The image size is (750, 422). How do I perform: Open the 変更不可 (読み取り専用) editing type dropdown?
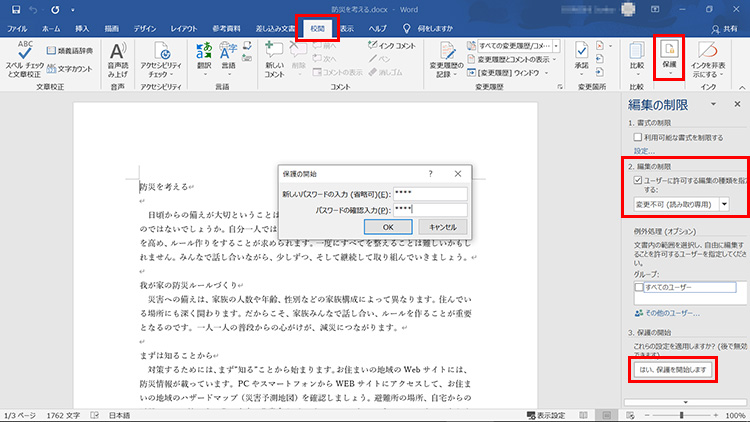pyautogui.click(x=724, y=204)
